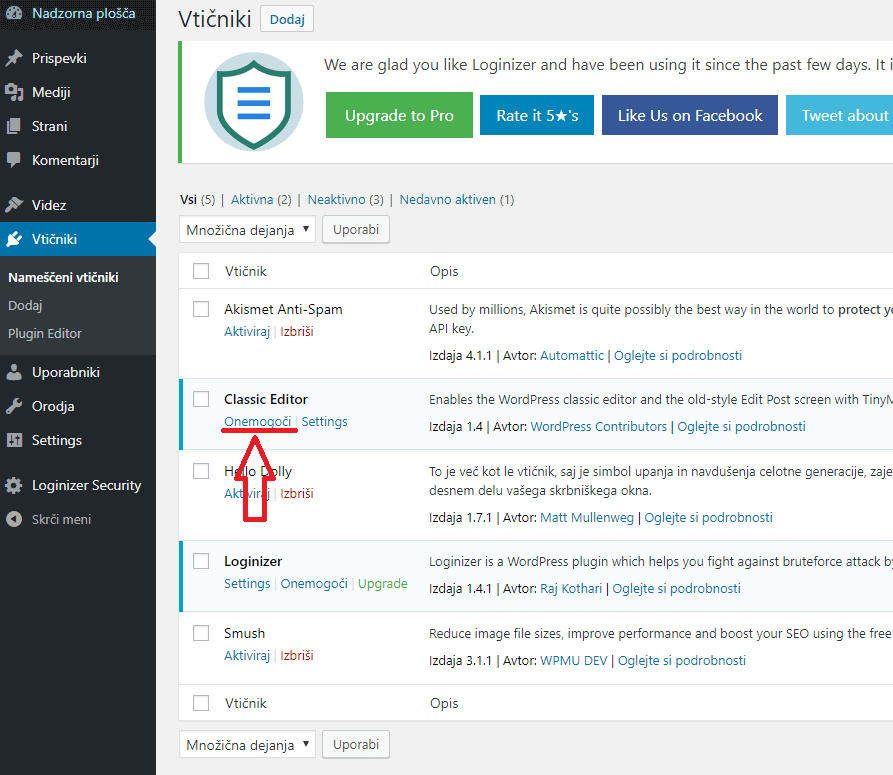Click the Nadzorna plošča dashboard icon
Image resolution: width=893 pixels, height=775 pixels.
(x=14, y=13)
